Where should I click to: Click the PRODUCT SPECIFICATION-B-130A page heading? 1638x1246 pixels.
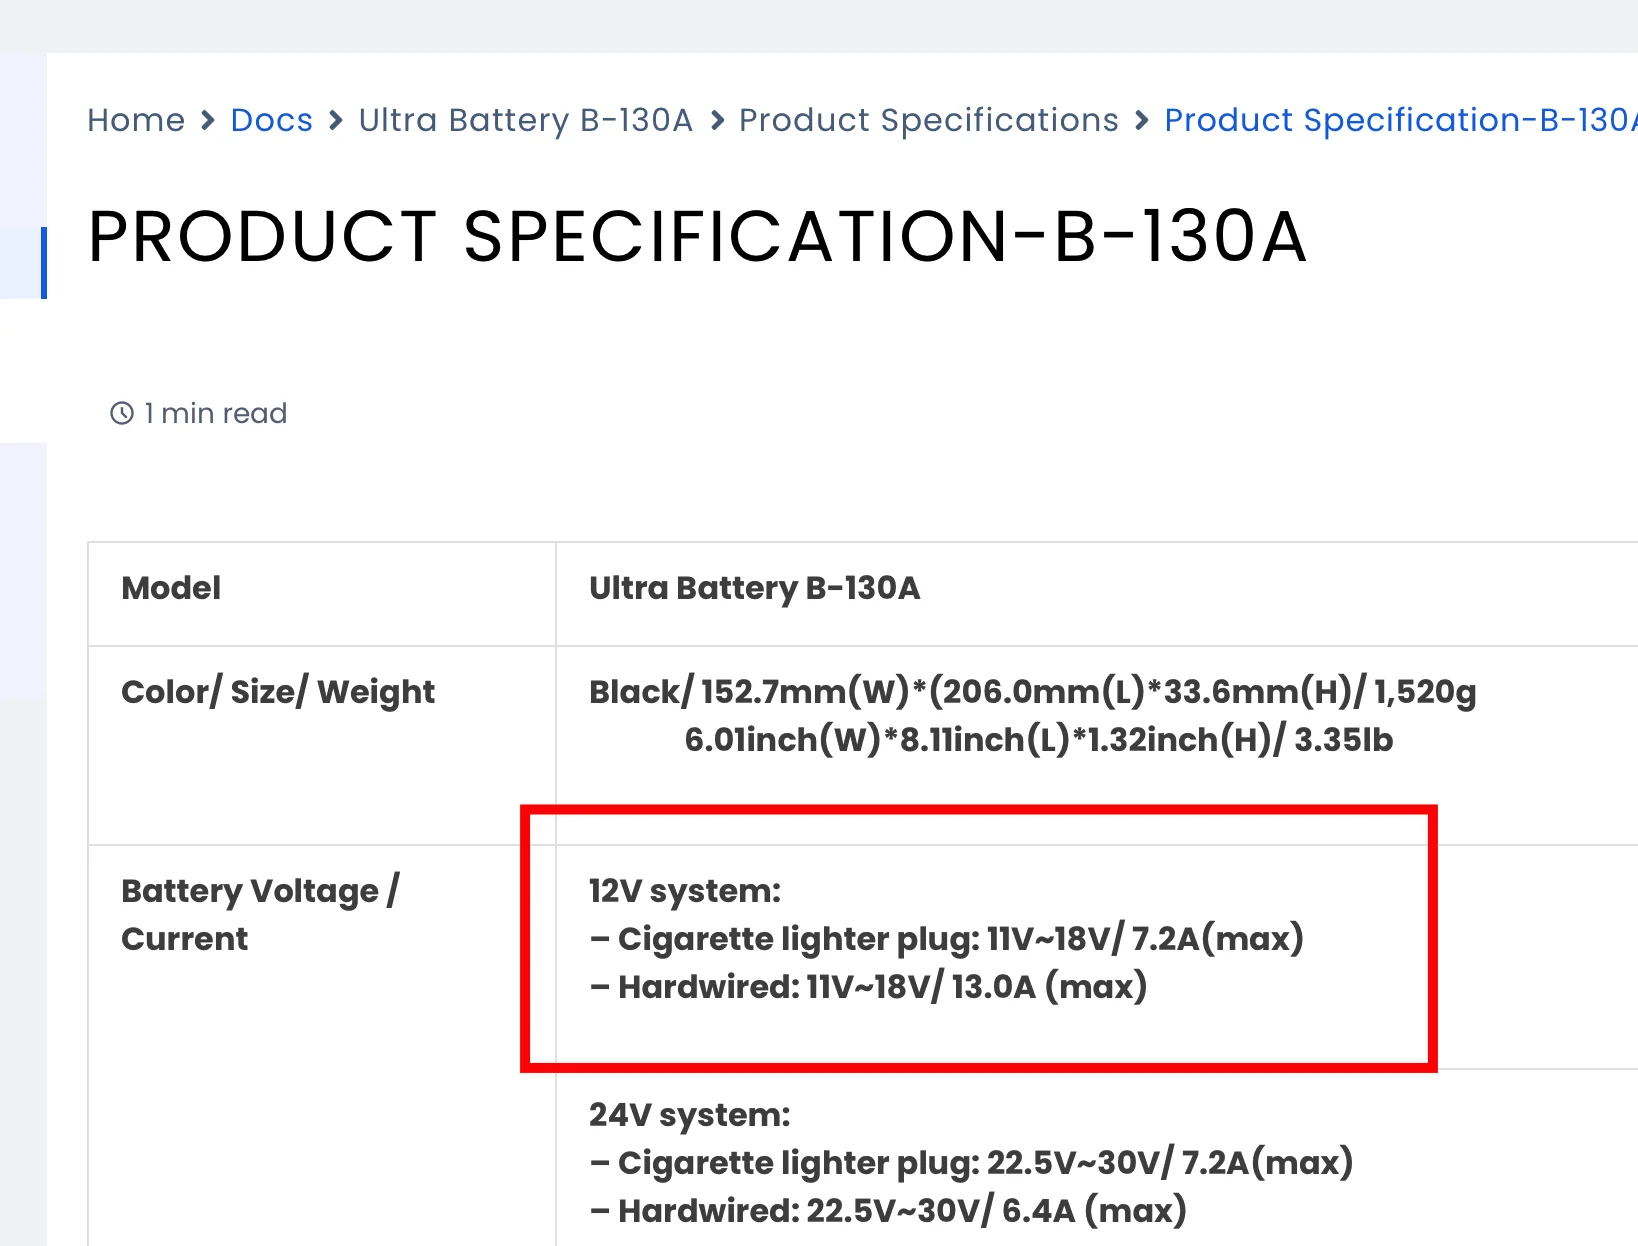(x=697, y=237)
